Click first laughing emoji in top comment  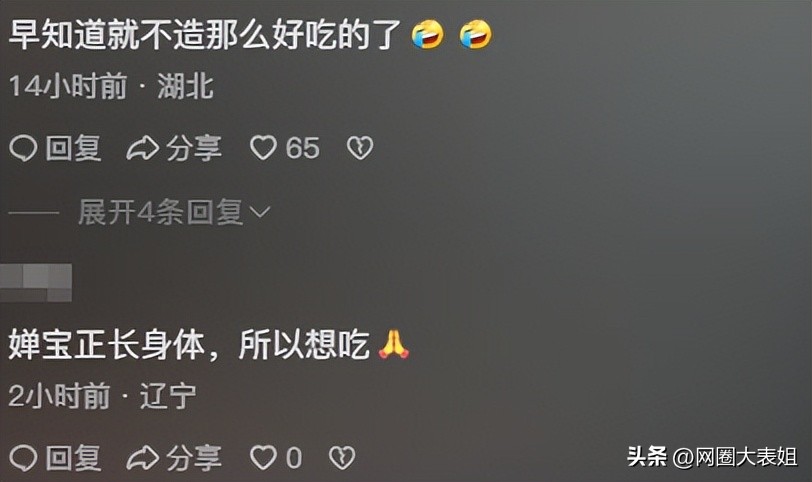(428, 35)
